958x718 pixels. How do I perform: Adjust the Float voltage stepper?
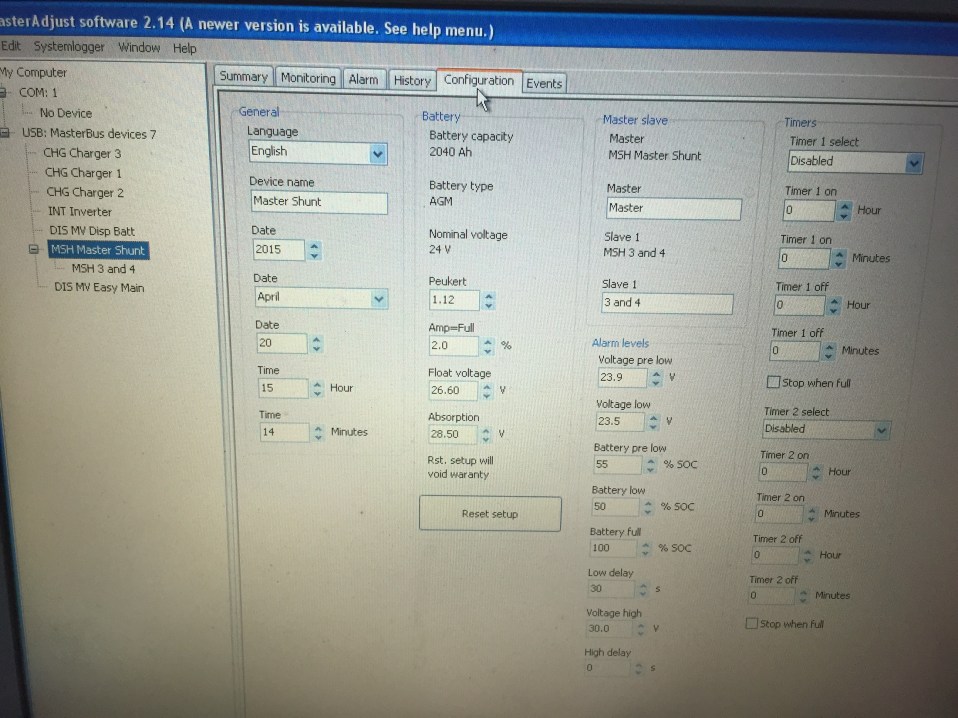[487, 391]
